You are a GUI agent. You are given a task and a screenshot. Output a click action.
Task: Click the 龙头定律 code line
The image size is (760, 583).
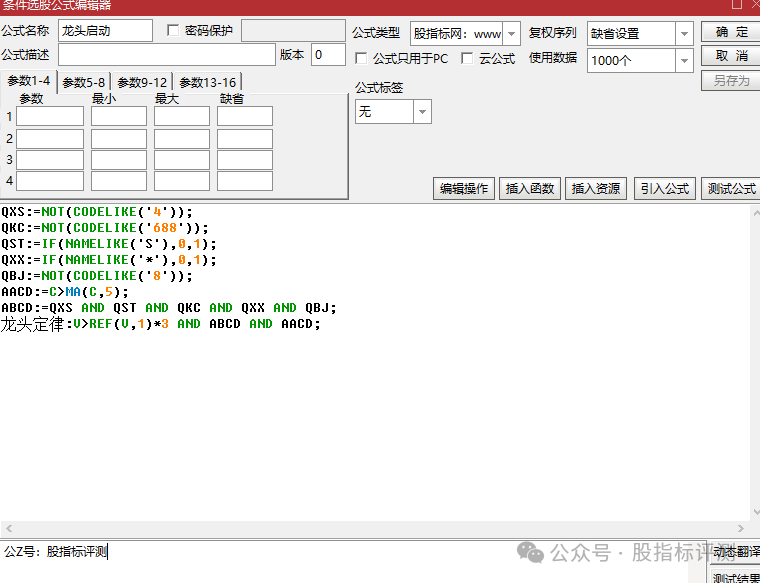[x=161, y=324]
